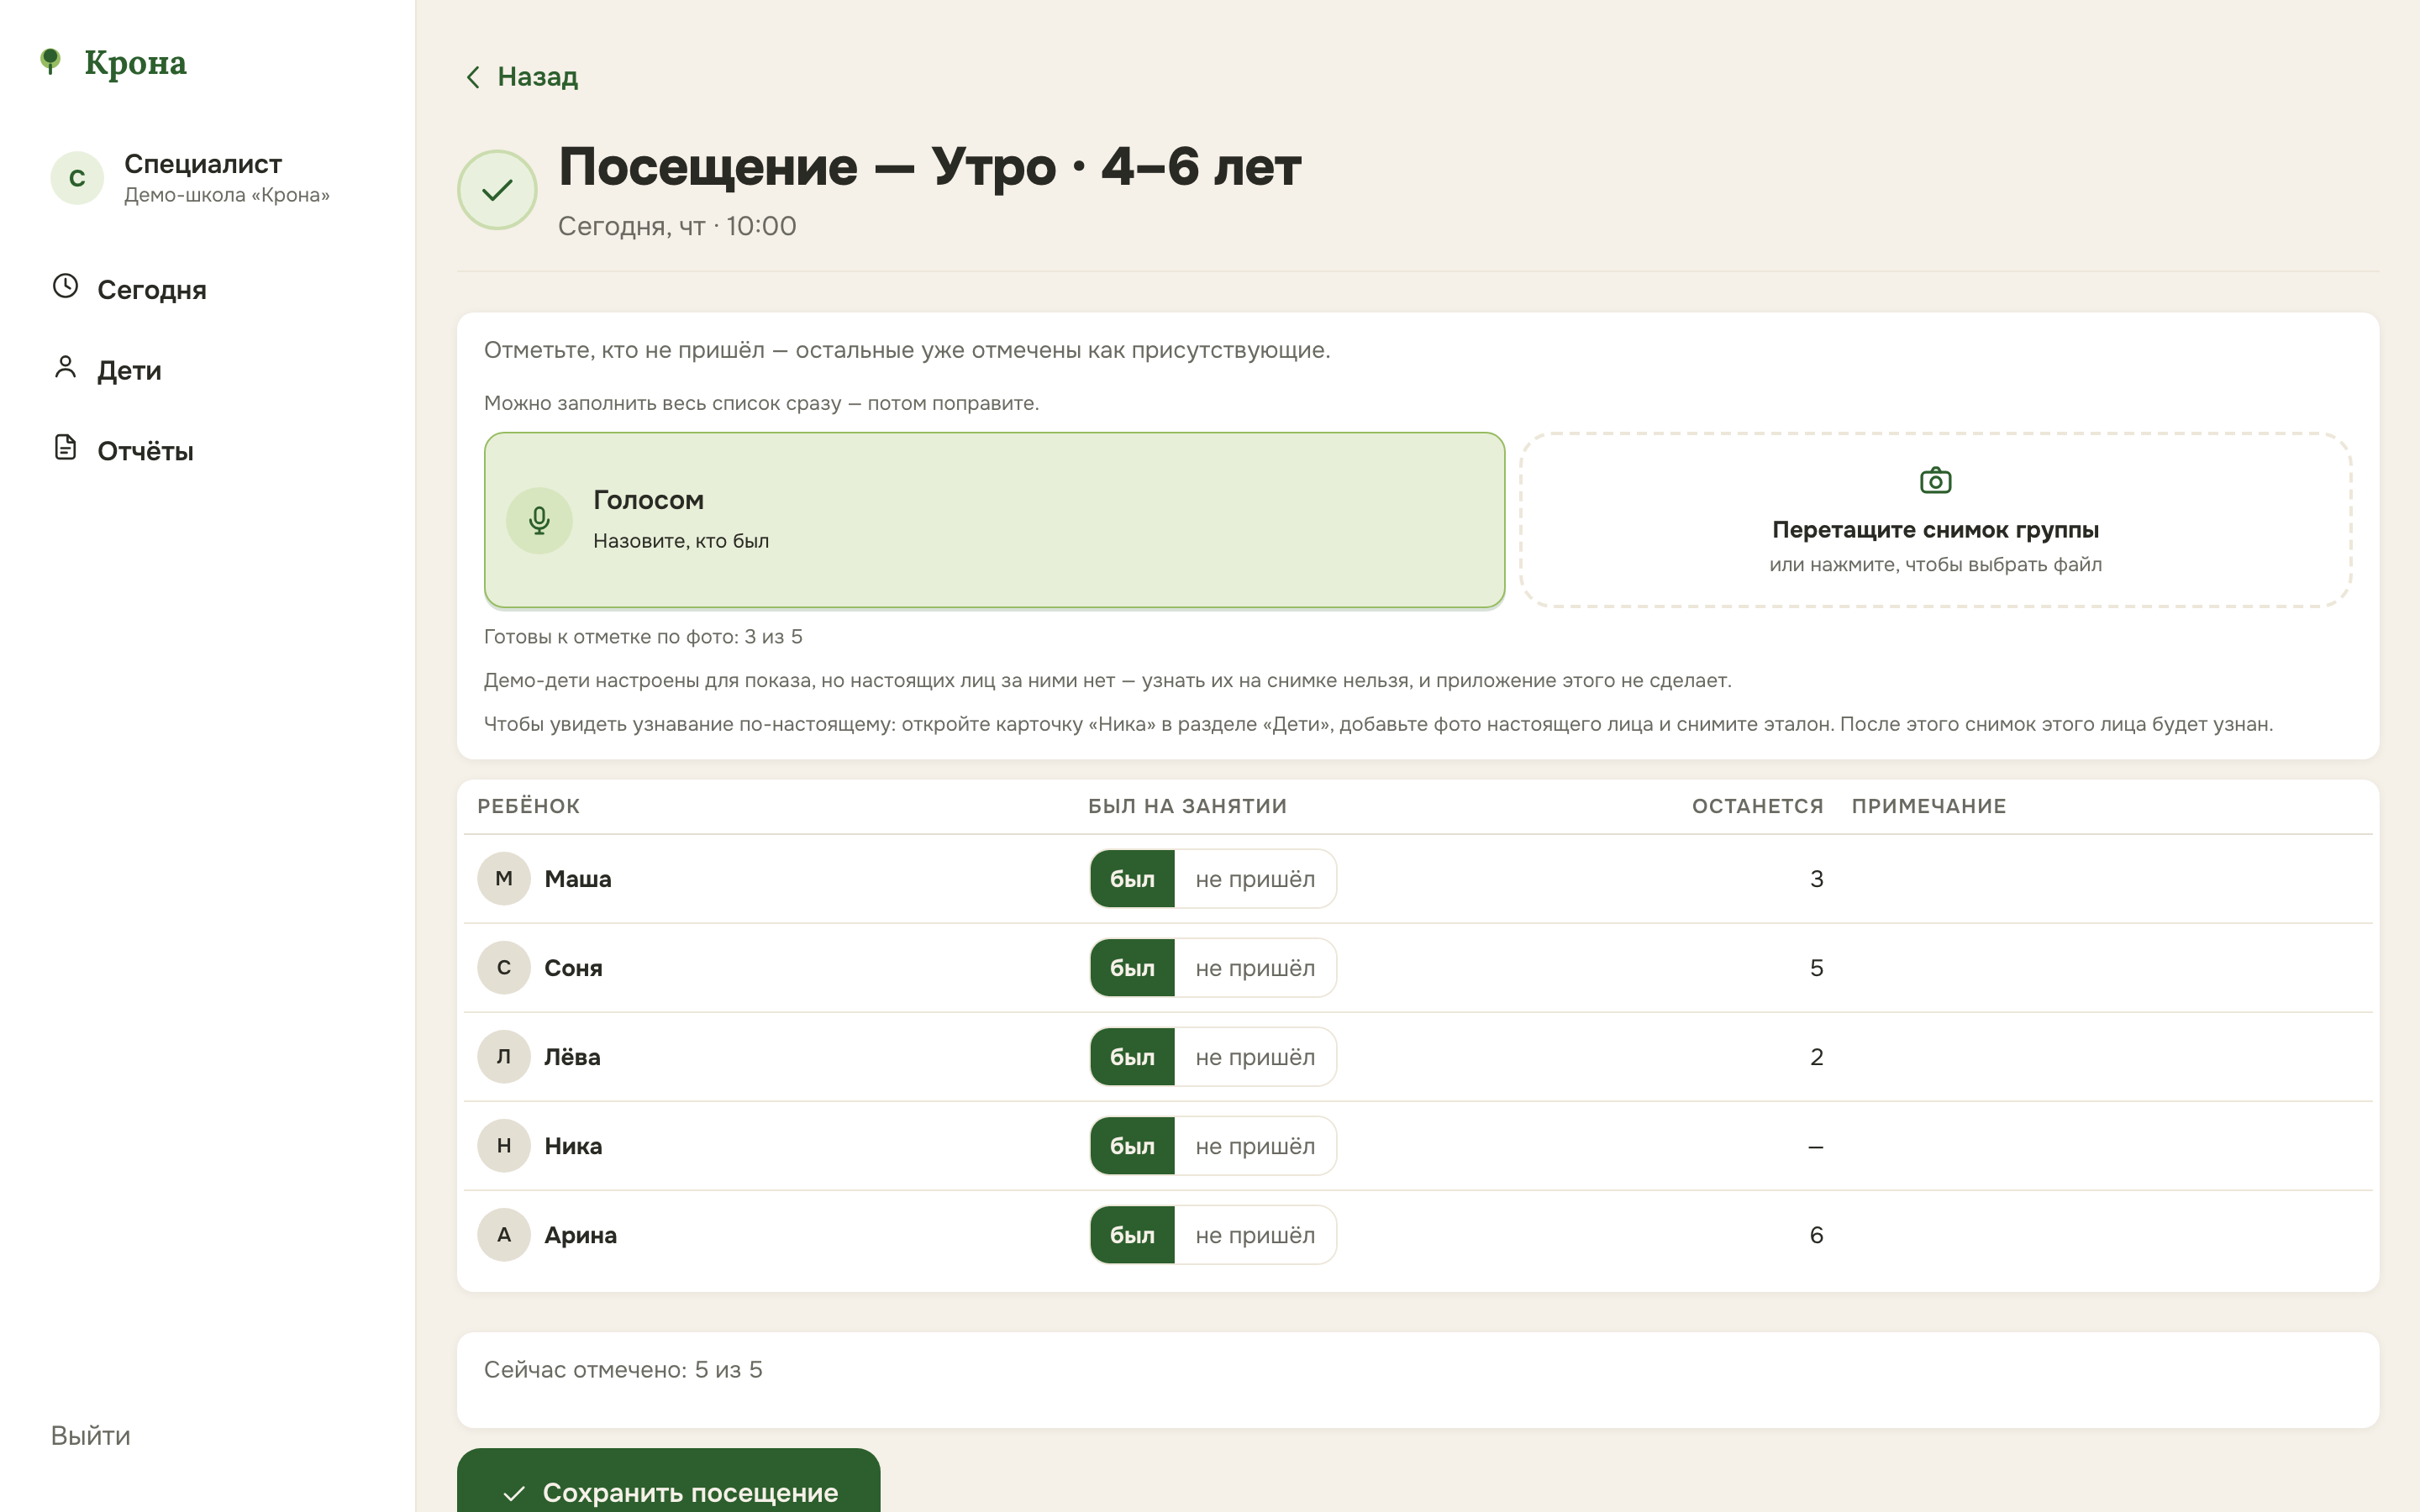Viewport: 2420px width, 1512px height.
Task: Click the name Ника in the table
Action: [573, 1146]
